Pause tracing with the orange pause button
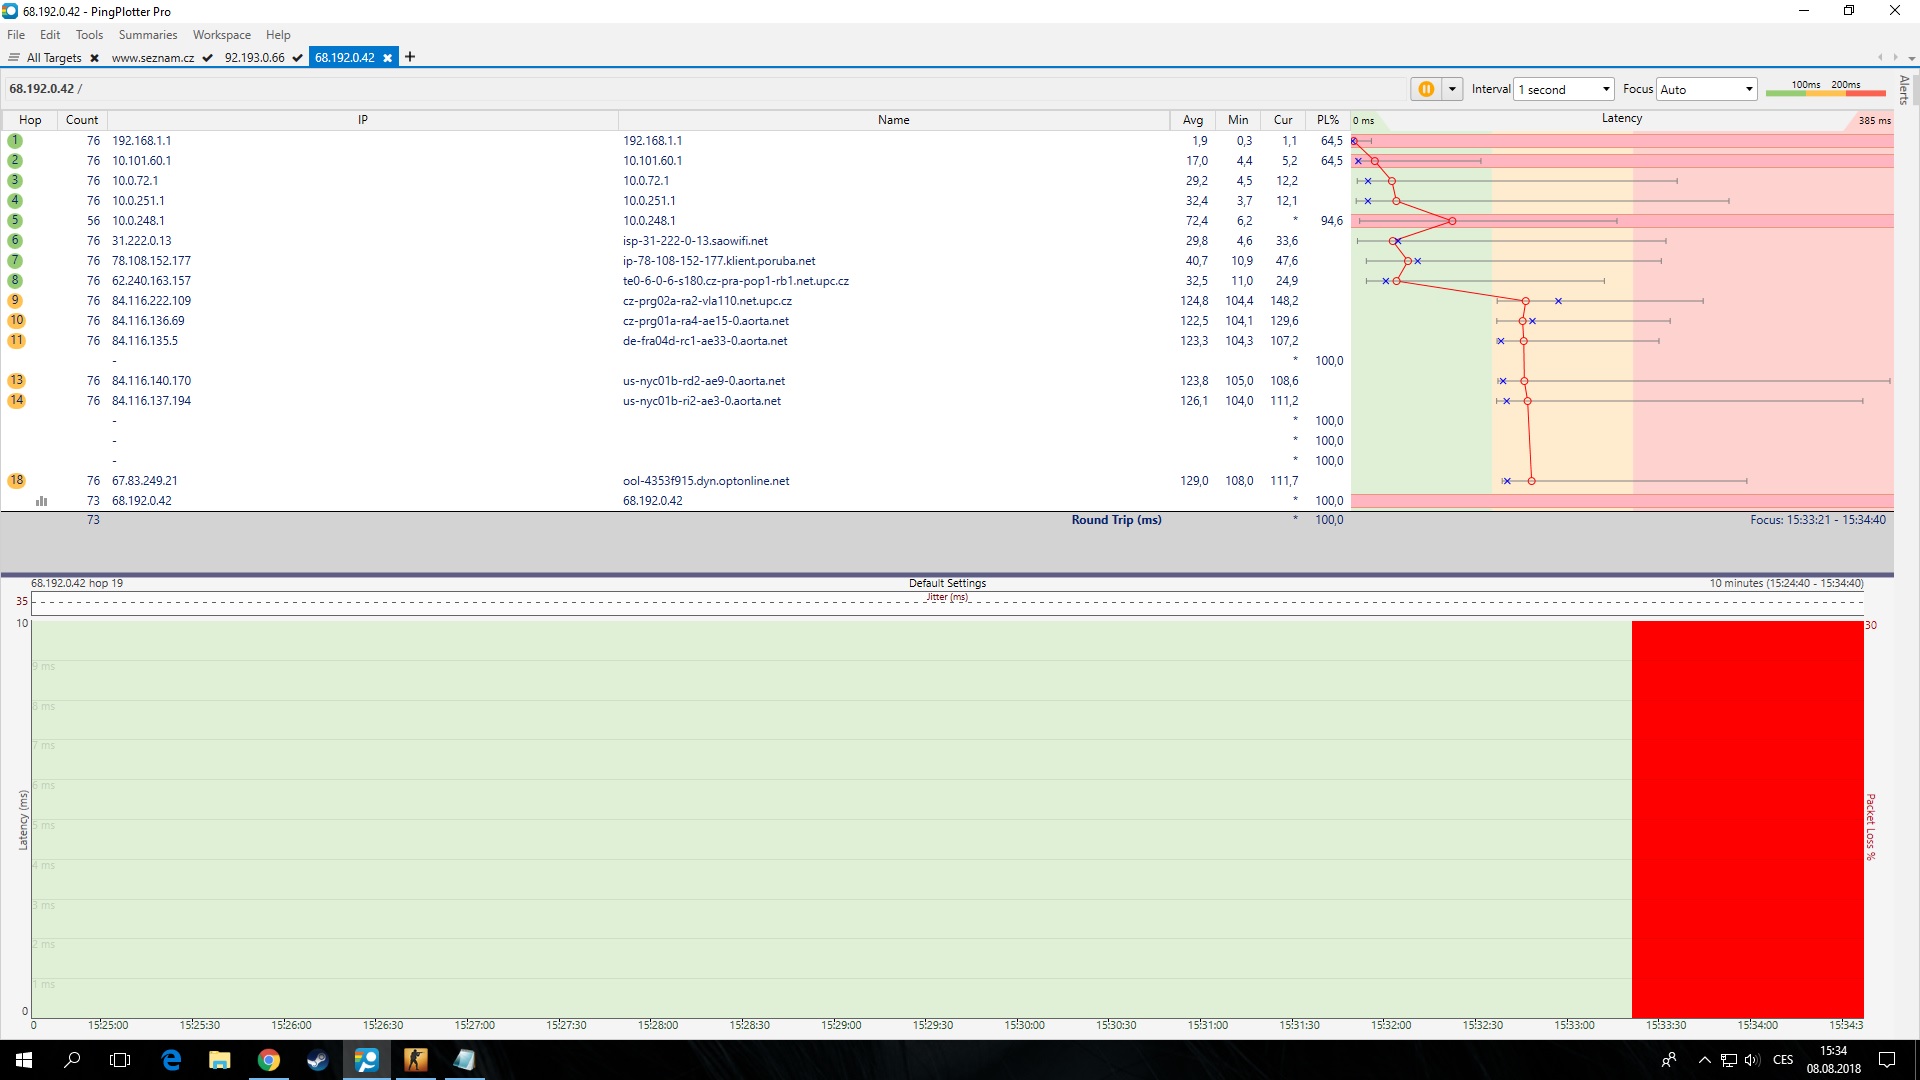The image size is (1920, 1080). [x=1426, y=89]
